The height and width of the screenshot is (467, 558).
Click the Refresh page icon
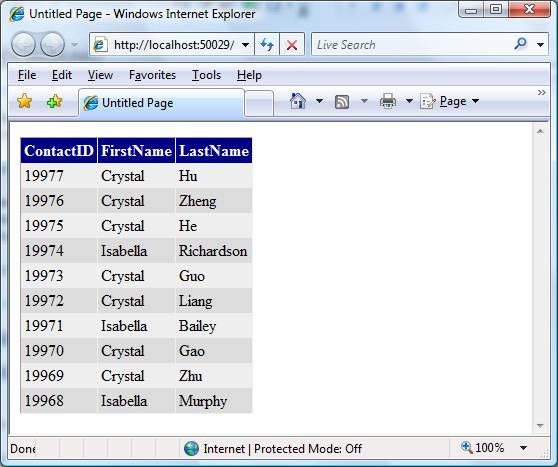pyautogui.click(x=267, y=44)
